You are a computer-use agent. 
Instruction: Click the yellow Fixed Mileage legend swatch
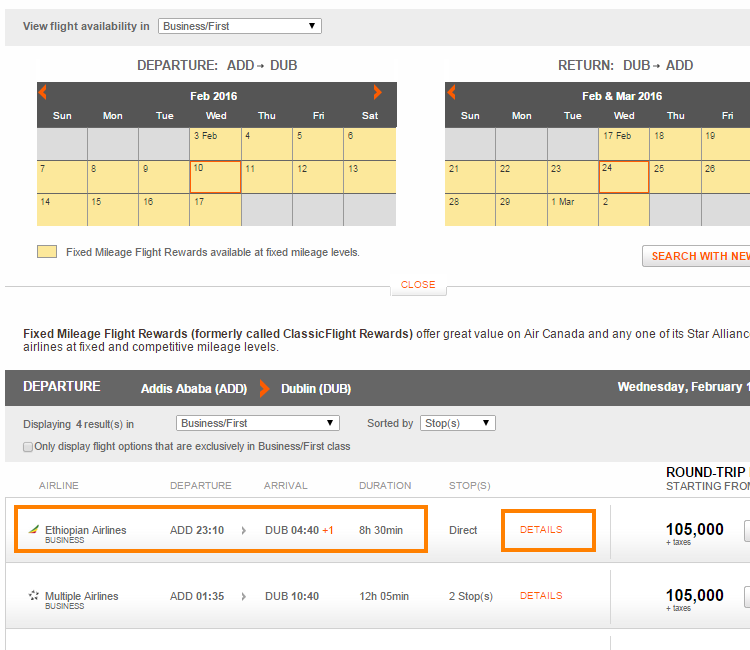[47, 252]
